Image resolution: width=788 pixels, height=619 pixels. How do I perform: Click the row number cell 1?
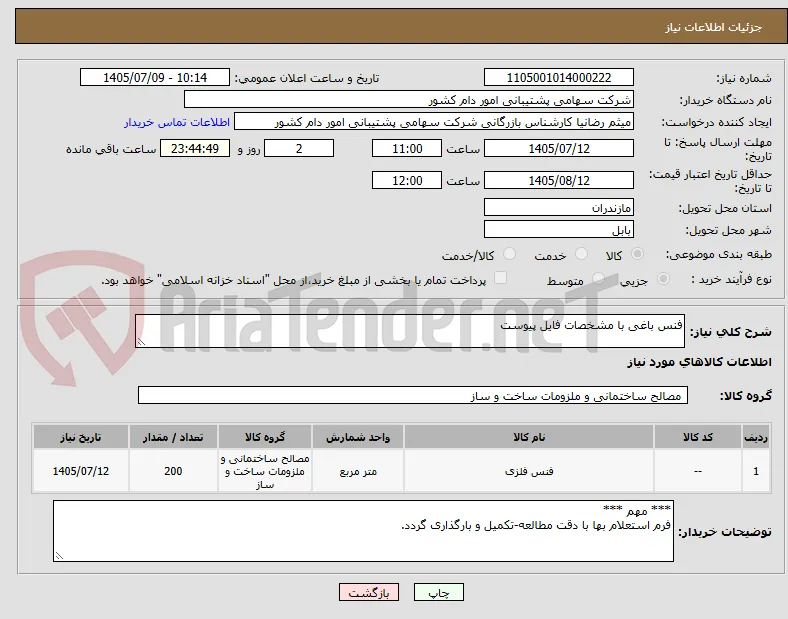click(756, 471)
